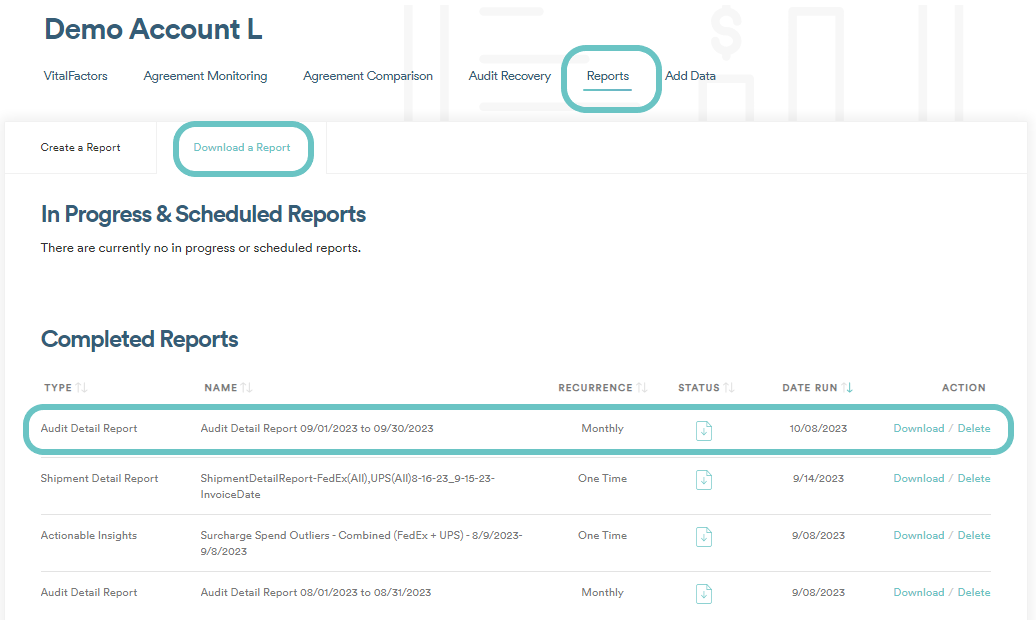Click status icon for Audit Detail Report 08/01/2023

tap(704, 594)
